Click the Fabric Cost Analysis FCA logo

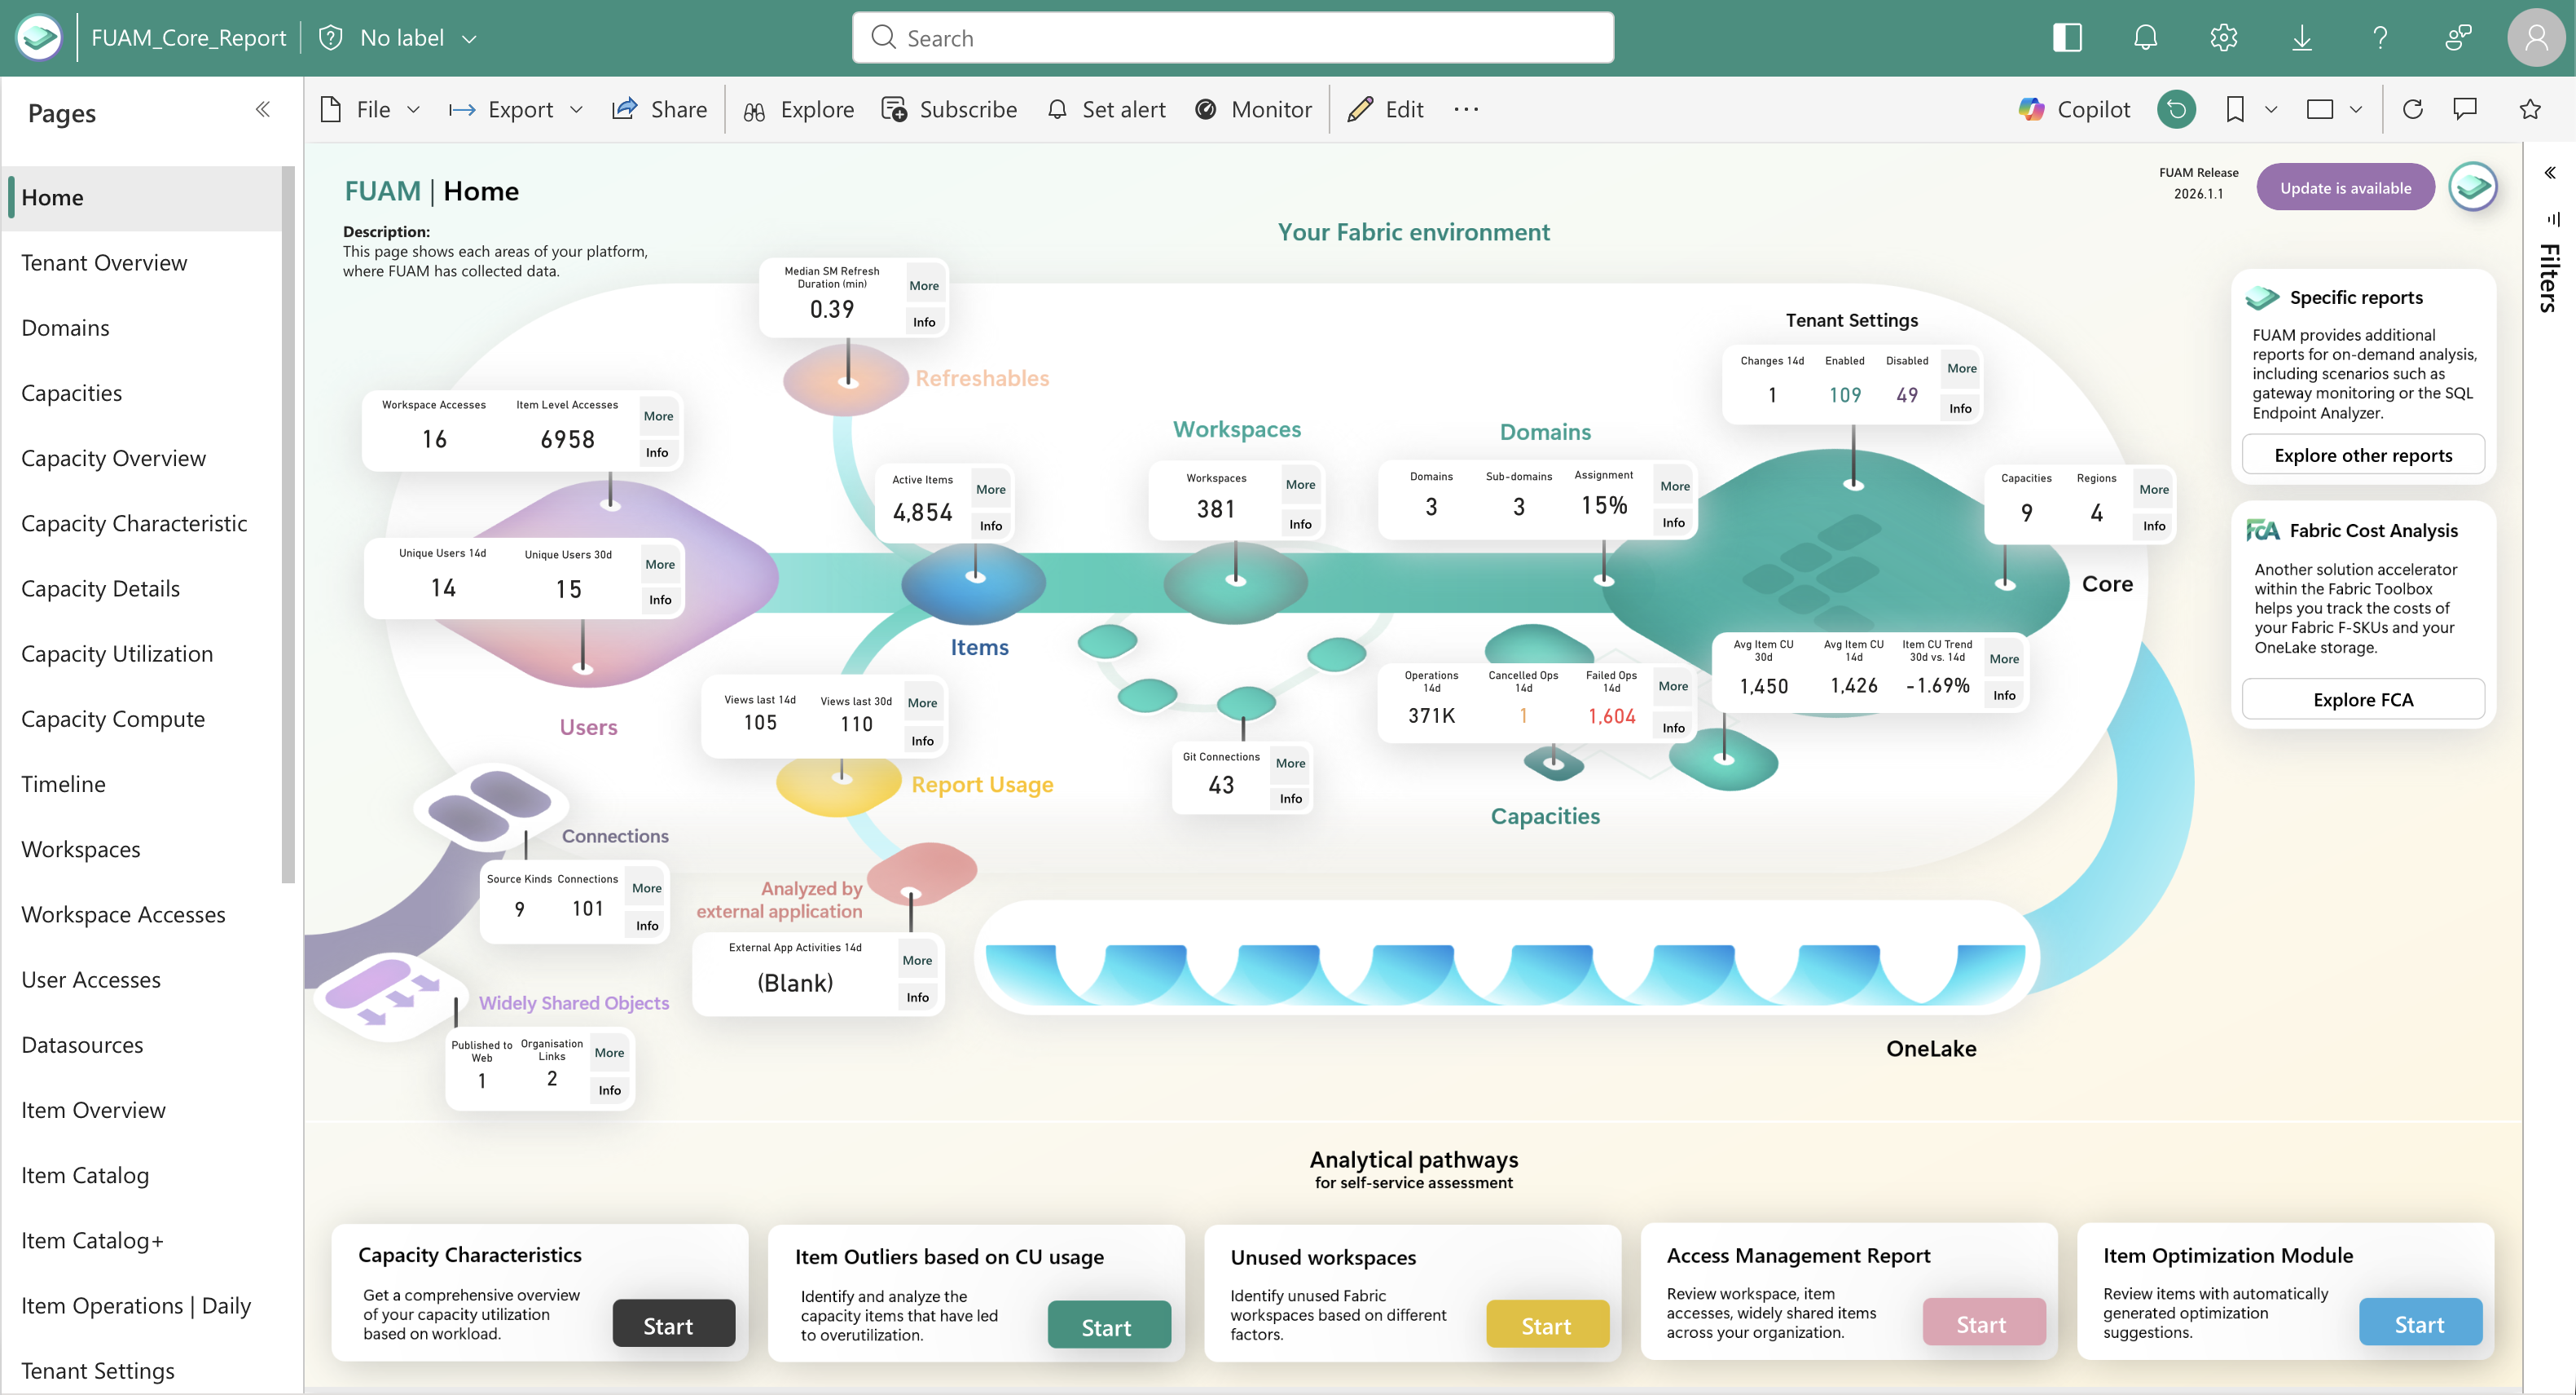tap(2263, 530)
